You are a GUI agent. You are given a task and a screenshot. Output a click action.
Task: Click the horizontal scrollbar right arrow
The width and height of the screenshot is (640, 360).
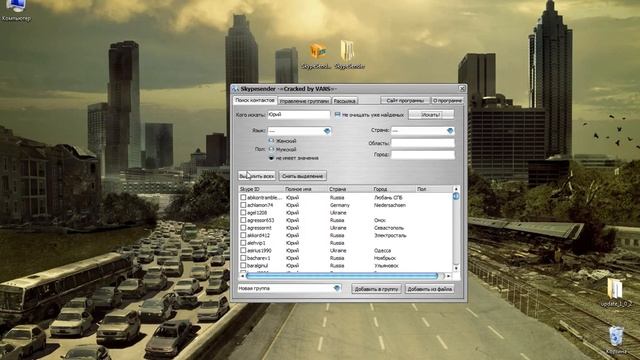(x=449, y=276)
